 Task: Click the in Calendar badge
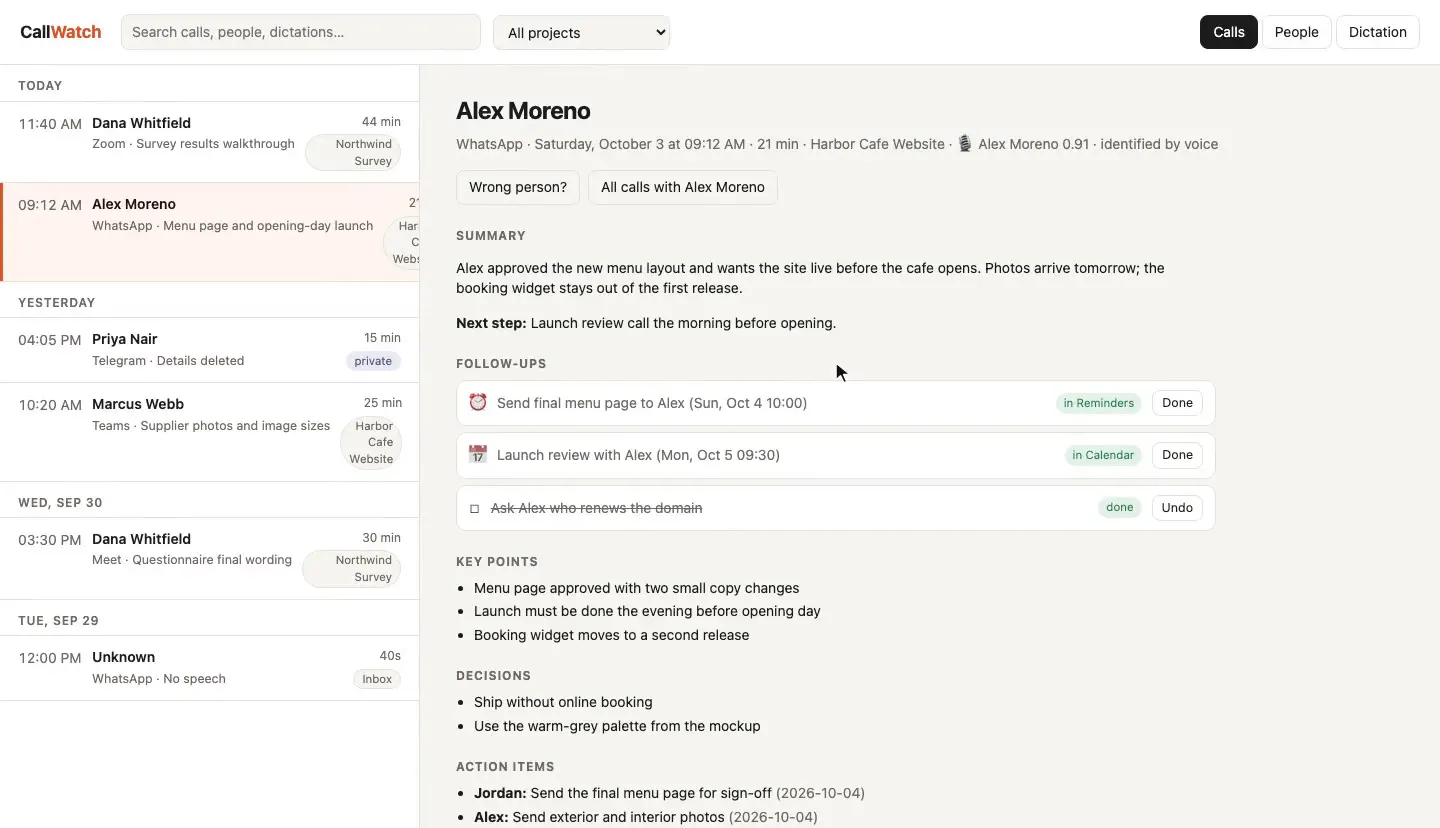[1103, 455]
